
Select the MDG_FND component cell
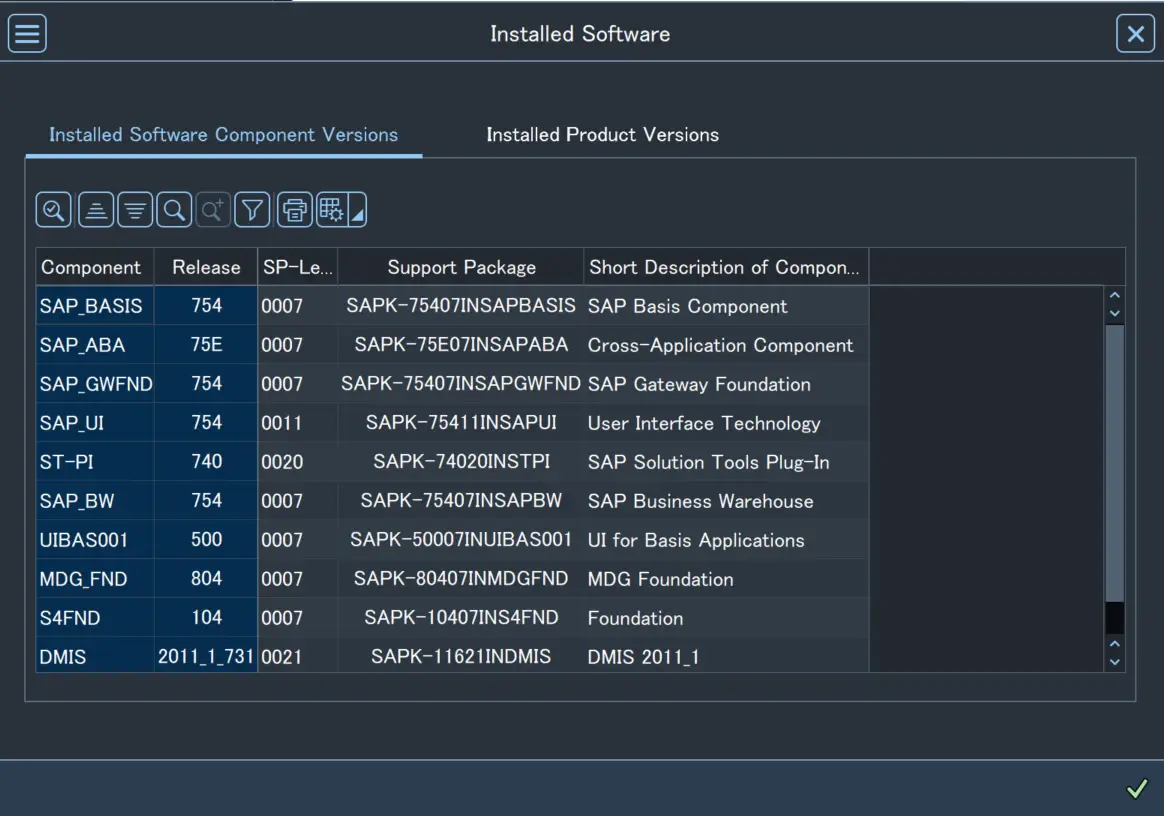coord(94,579)
